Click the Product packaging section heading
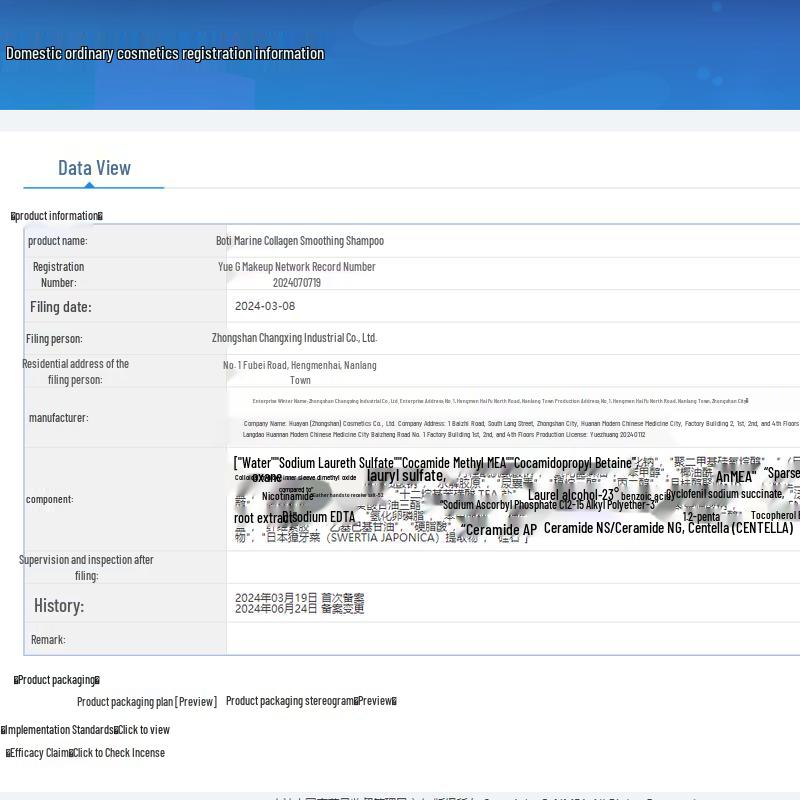Screen dimensions: 800x800 click(x=57, y=680)
